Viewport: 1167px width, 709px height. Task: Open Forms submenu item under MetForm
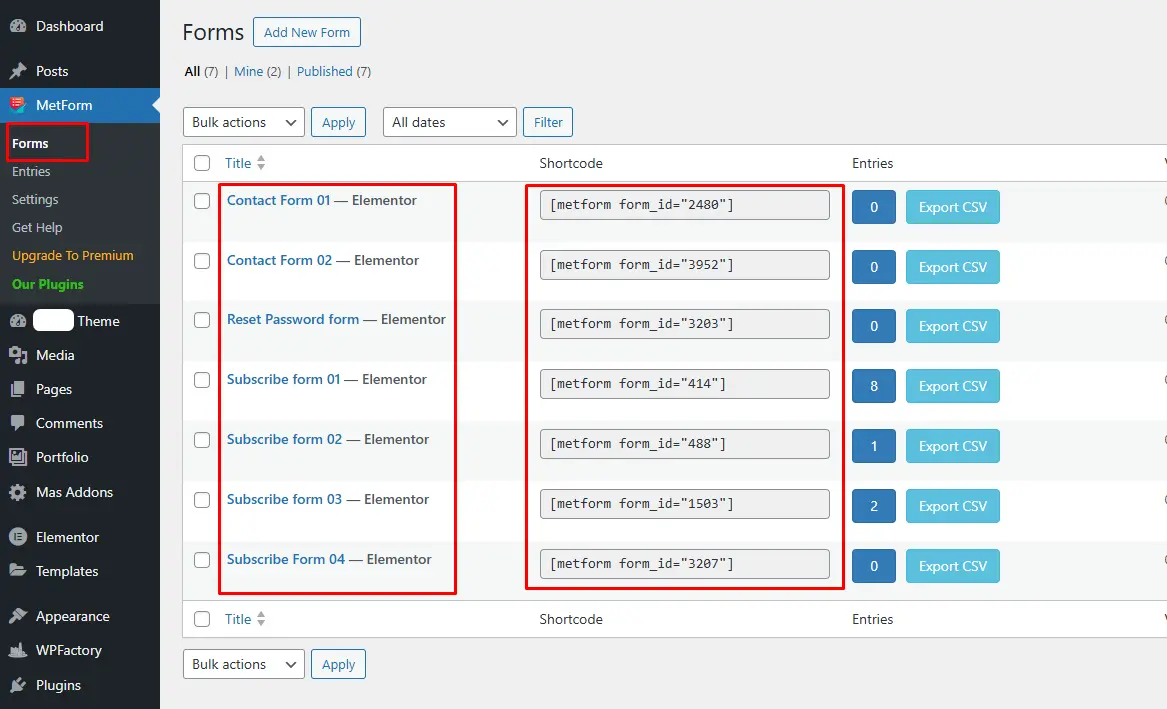(x=30, y=143)
